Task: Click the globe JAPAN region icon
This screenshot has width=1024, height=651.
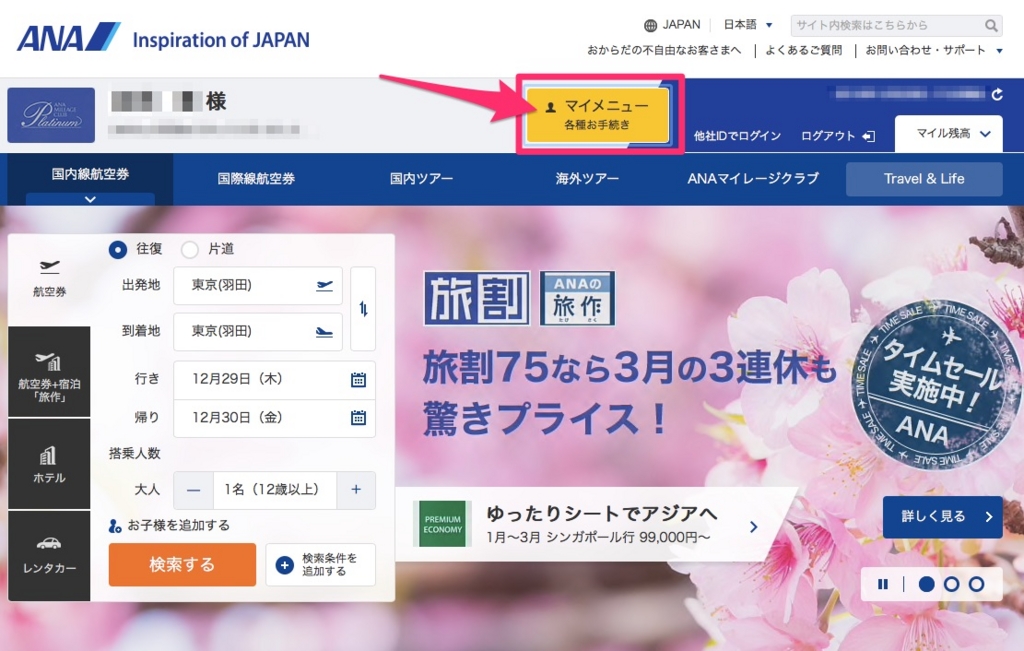Action: pos(650,25)
